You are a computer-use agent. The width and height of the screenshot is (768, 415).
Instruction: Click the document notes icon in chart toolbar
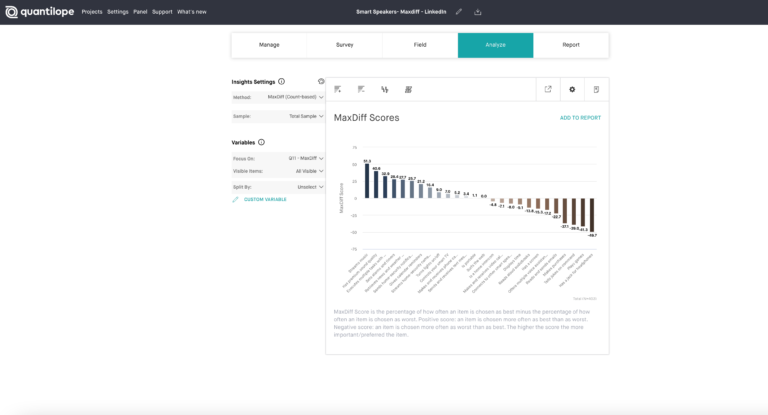(596, 90)
